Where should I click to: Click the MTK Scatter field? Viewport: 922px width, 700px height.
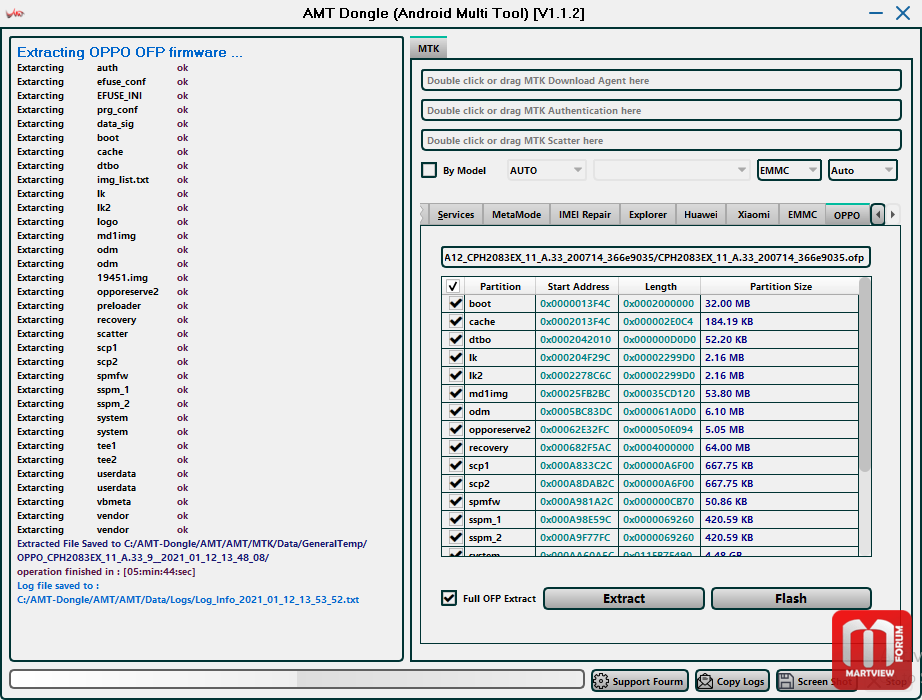[661, 141]
